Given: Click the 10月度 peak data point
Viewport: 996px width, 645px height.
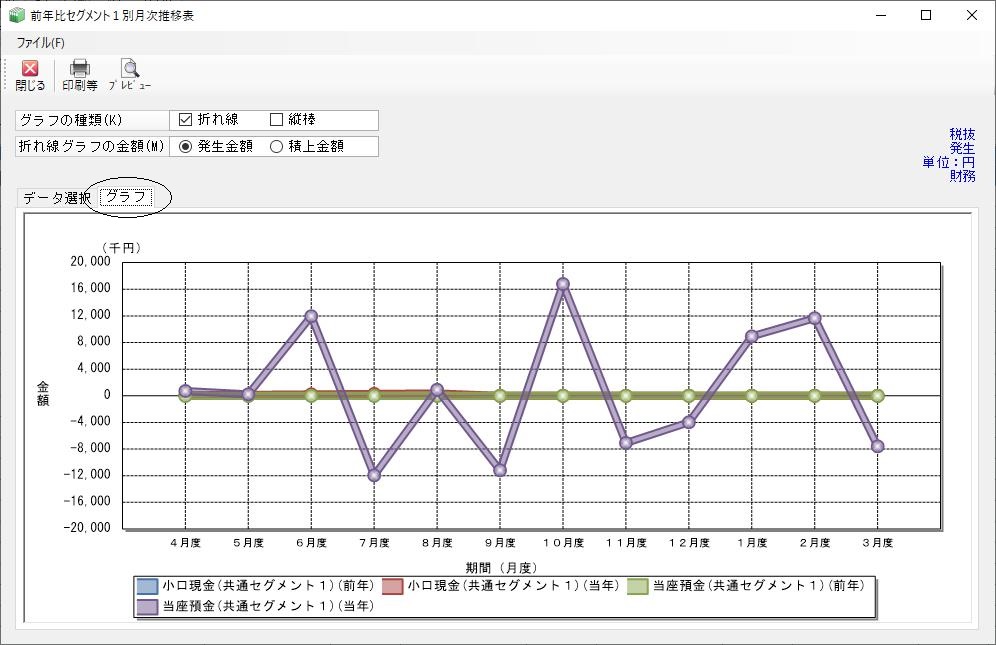Looking at the screenshot, I should (563, 284).
